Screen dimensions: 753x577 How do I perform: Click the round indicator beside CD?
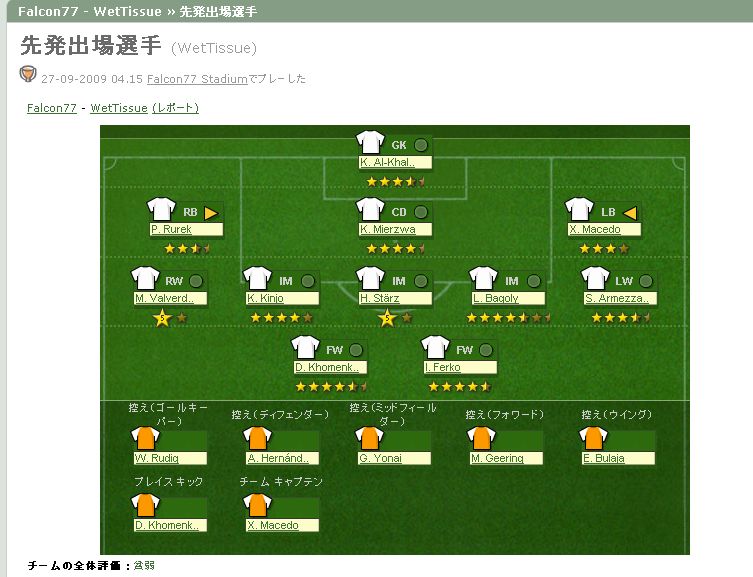[x=421, y=212]
